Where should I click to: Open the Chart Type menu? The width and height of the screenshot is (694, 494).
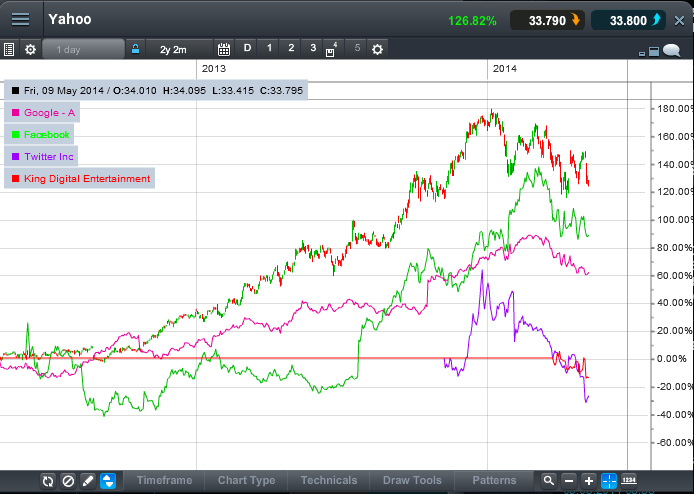pyautogui.click(x=246, y=480)
